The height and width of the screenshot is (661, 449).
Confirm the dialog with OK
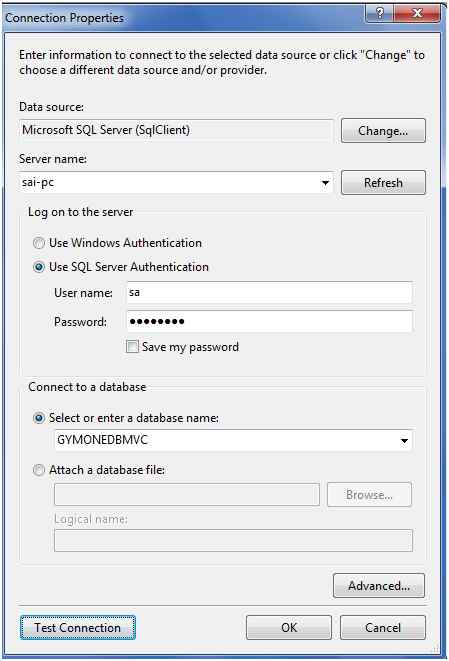point(289,628)
